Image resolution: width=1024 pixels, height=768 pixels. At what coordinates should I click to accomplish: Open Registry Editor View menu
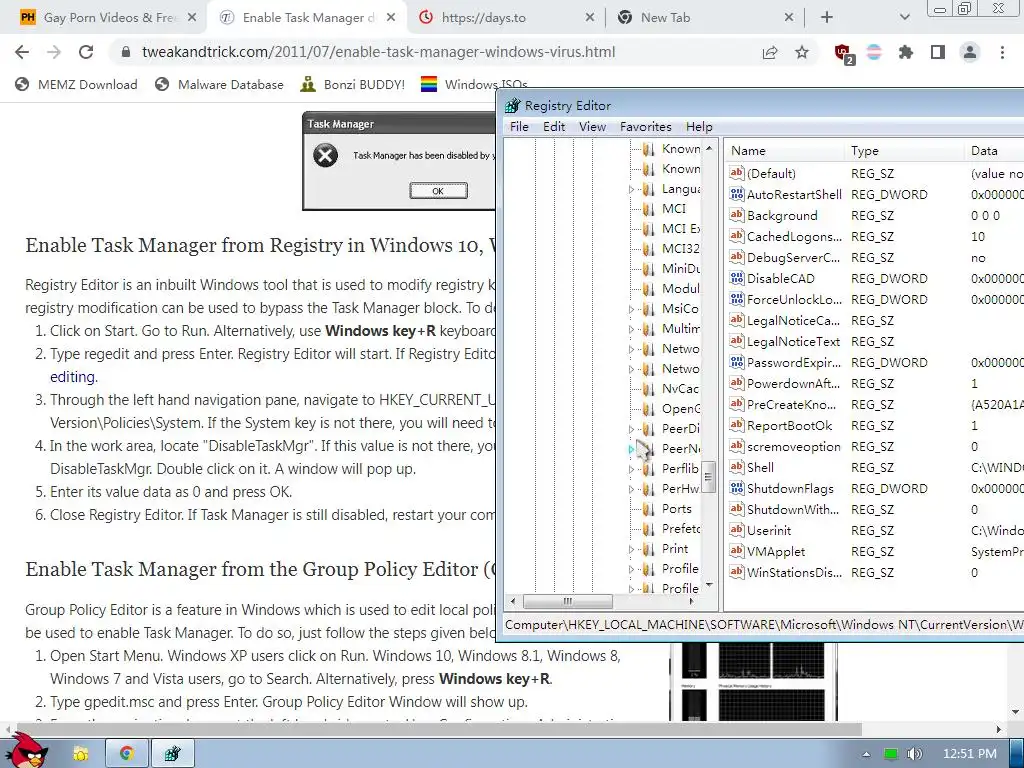tap(592, 127)
